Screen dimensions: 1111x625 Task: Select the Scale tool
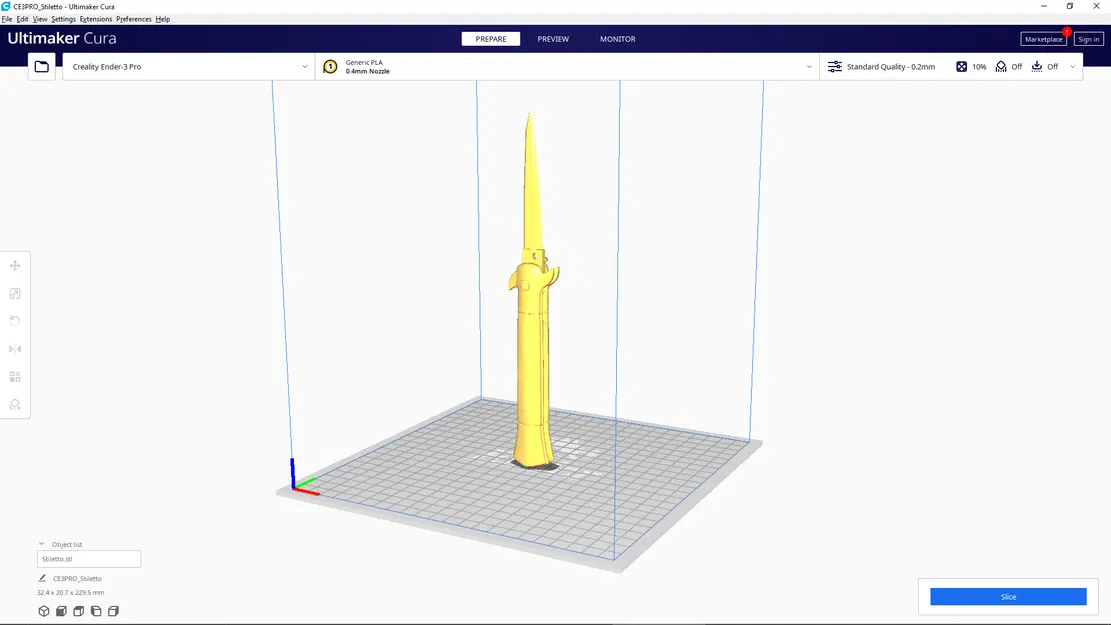[14, 293]
